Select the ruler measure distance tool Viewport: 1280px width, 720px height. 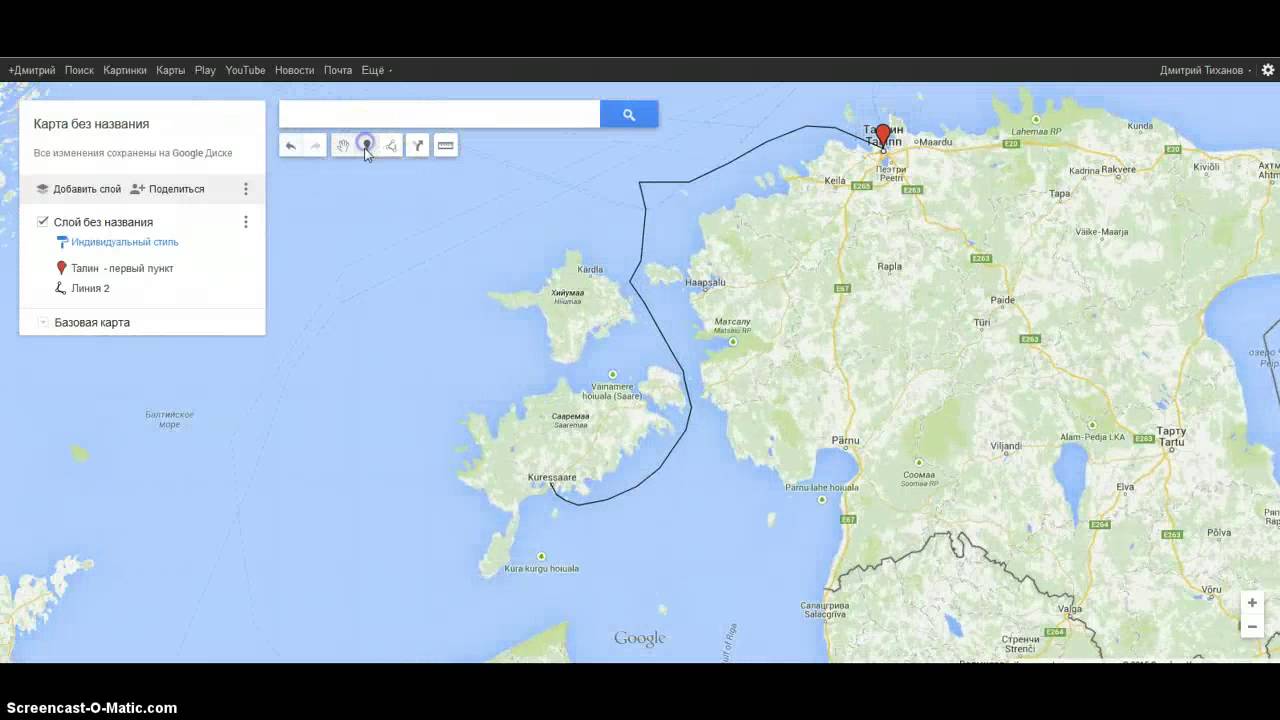click(446, 146)
